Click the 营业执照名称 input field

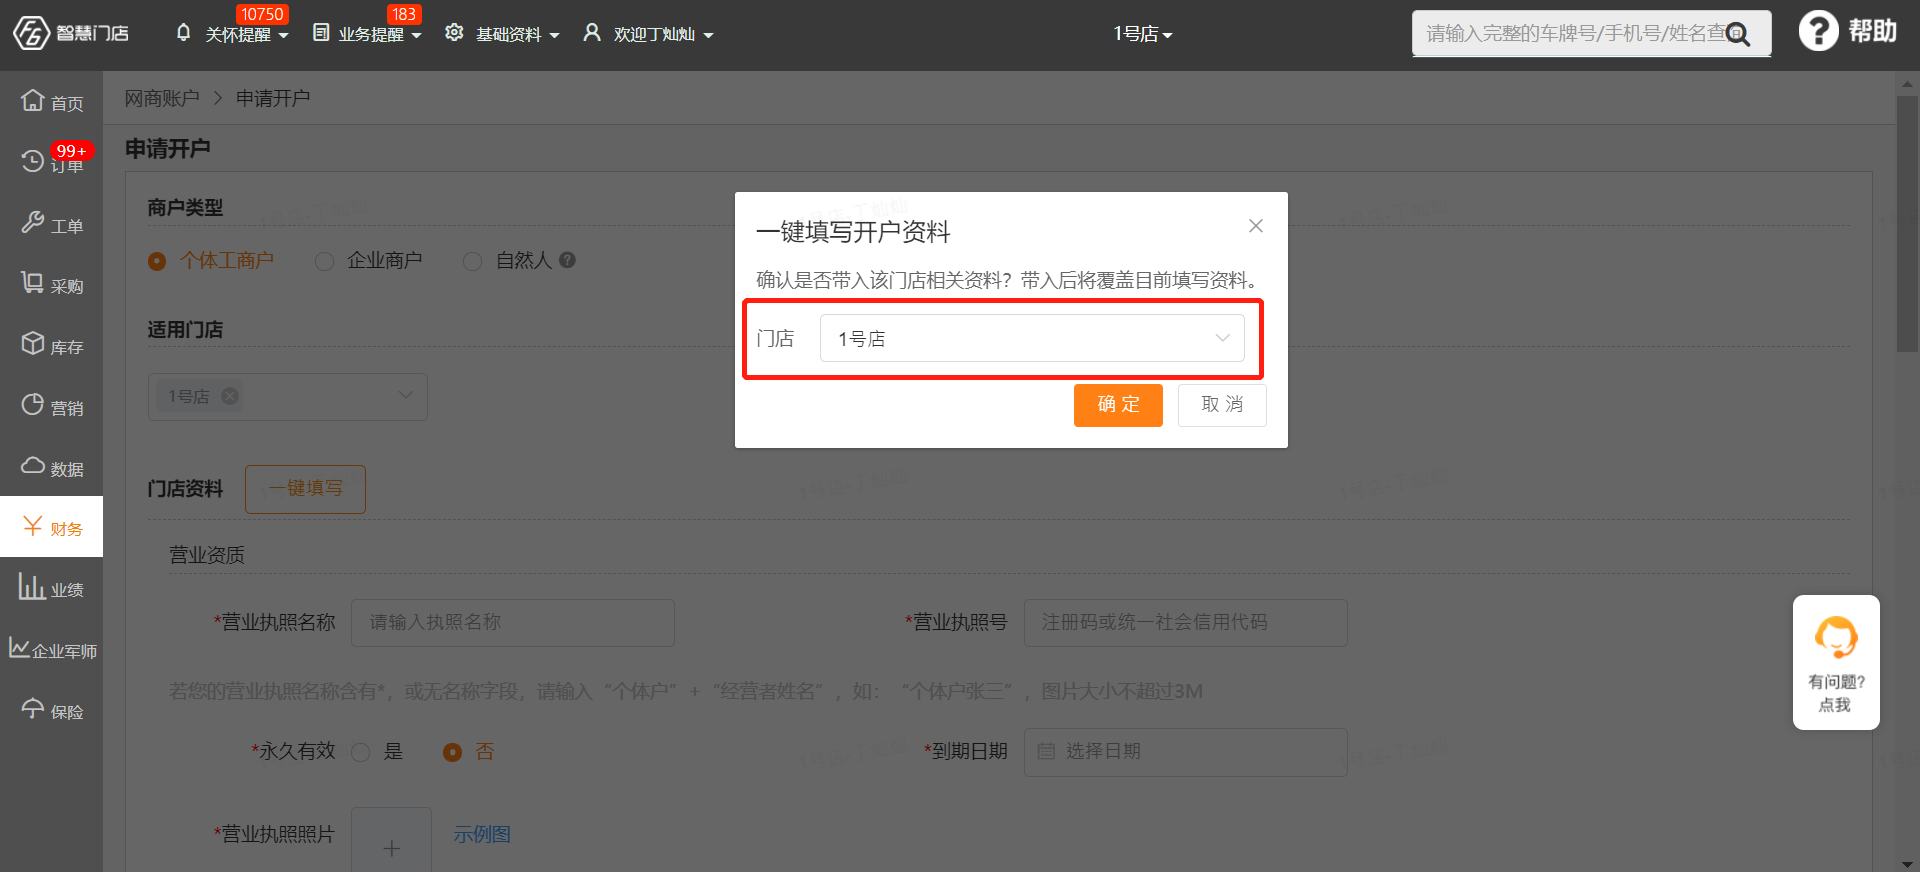[x=513, y=622]
